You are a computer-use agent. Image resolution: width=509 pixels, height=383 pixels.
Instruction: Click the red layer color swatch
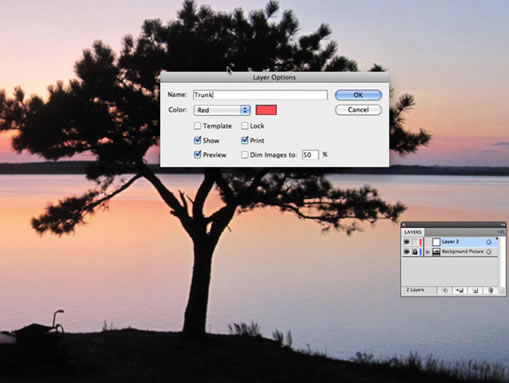(266, 110)
